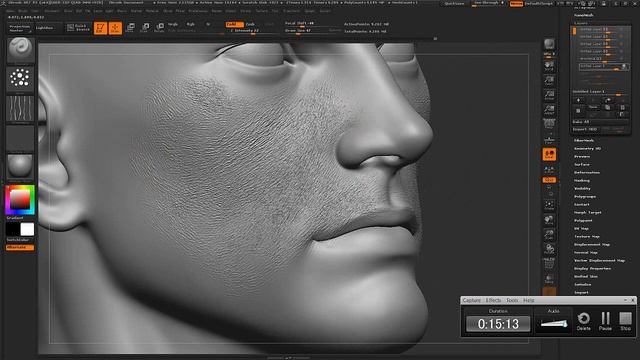Expand the Geometry HD subpalette

587,149
